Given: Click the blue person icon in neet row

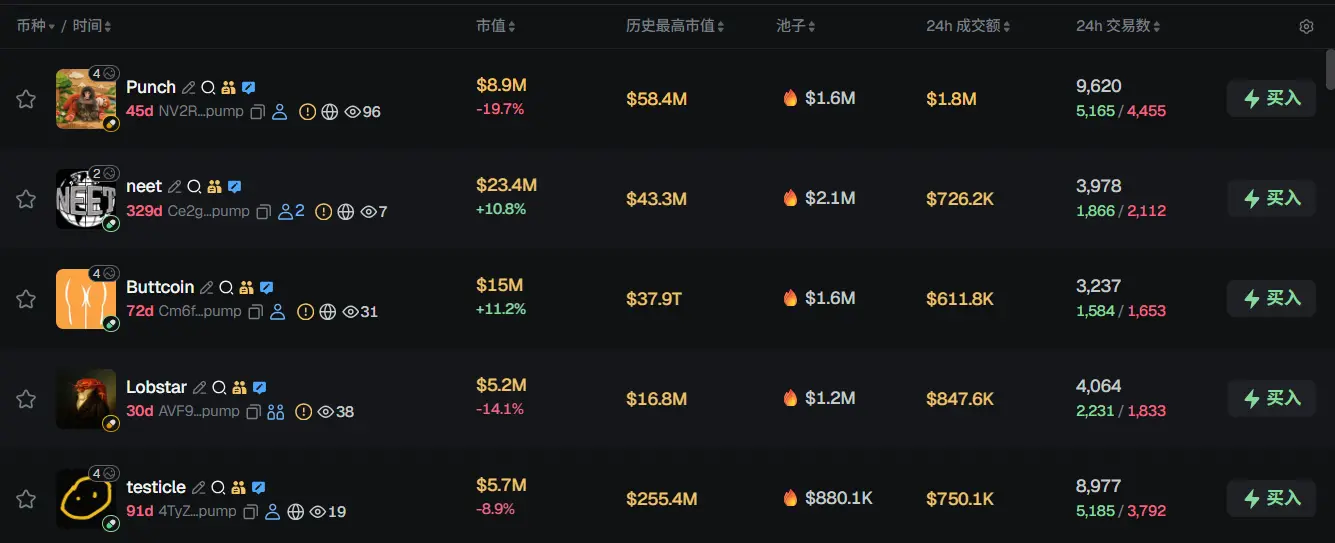Looking at the screenshot, I should (286, 212).
